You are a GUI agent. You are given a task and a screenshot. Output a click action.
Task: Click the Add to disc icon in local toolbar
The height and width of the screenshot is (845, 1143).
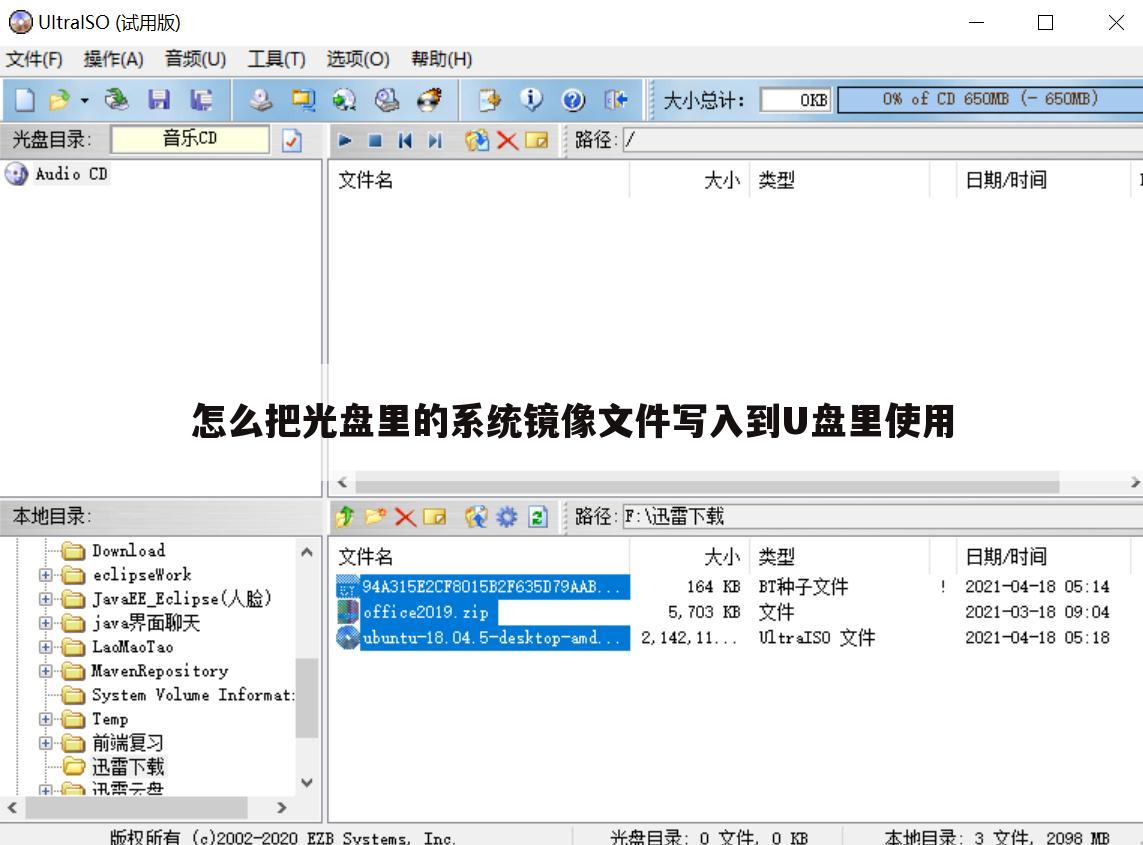[x=477, y=517]
